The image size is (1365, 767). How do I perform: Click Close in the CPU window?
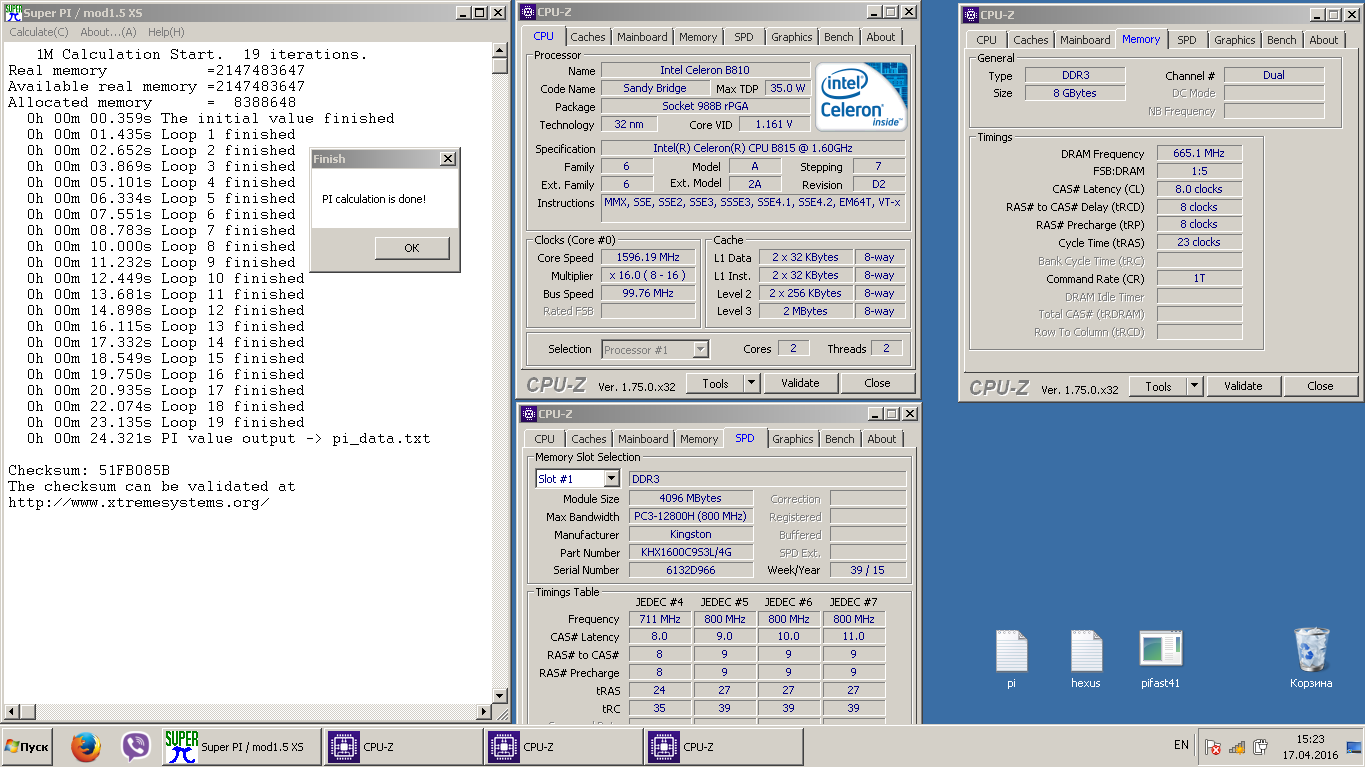point(877,383)
